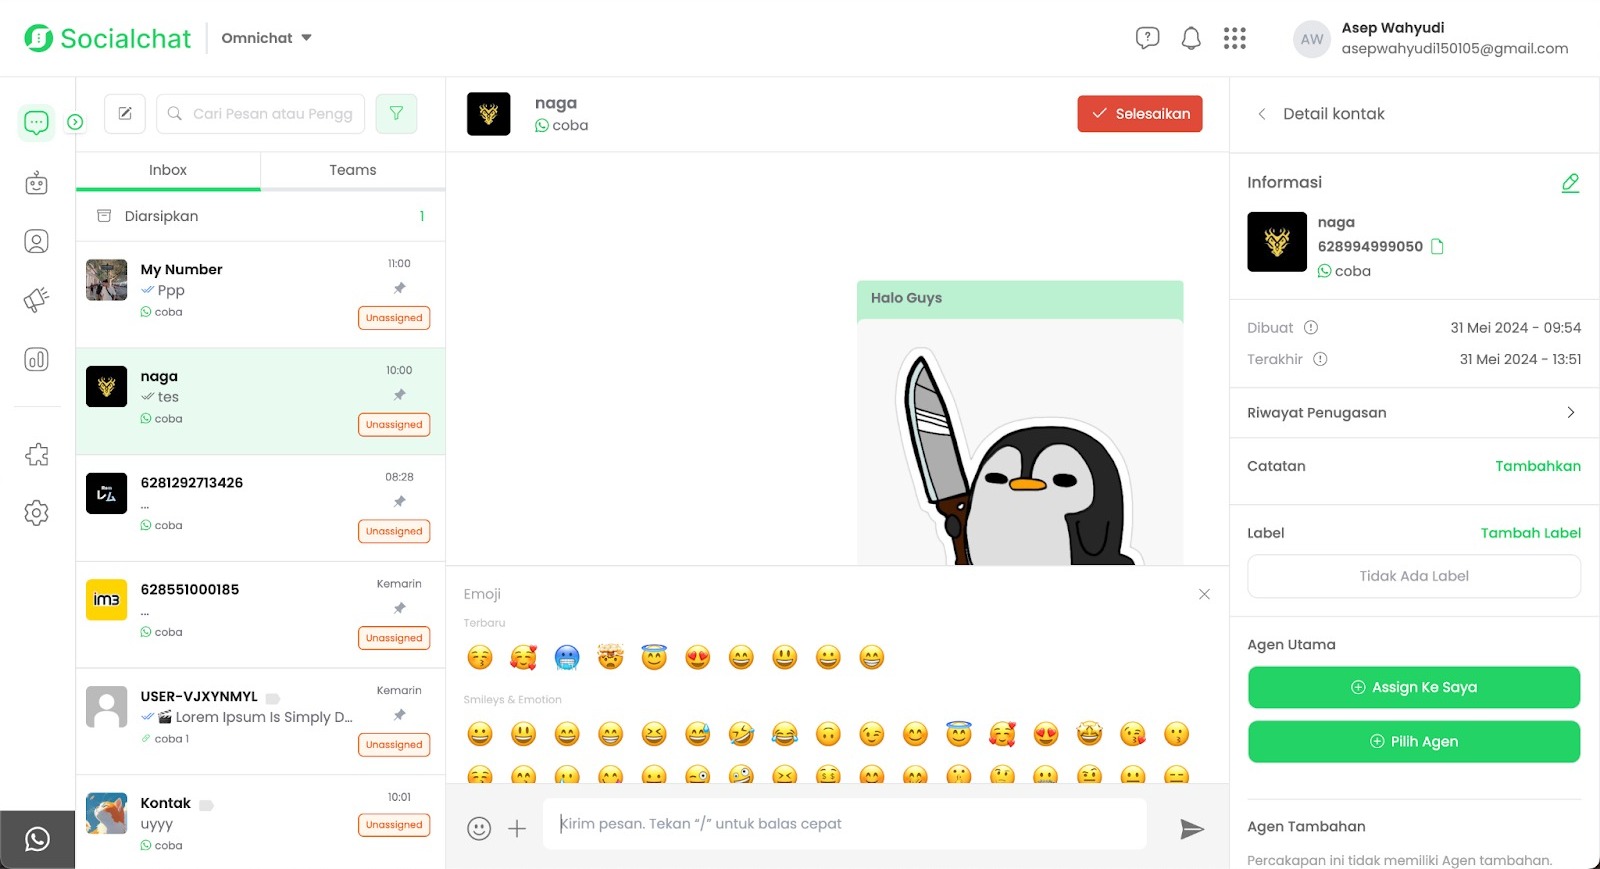Toggle the emoji picker smiley button

point(479,829)
